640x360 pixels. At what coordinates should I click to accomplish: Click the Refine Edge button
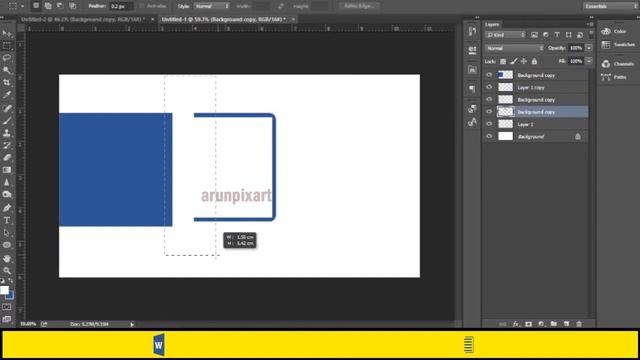click(359, 6)
